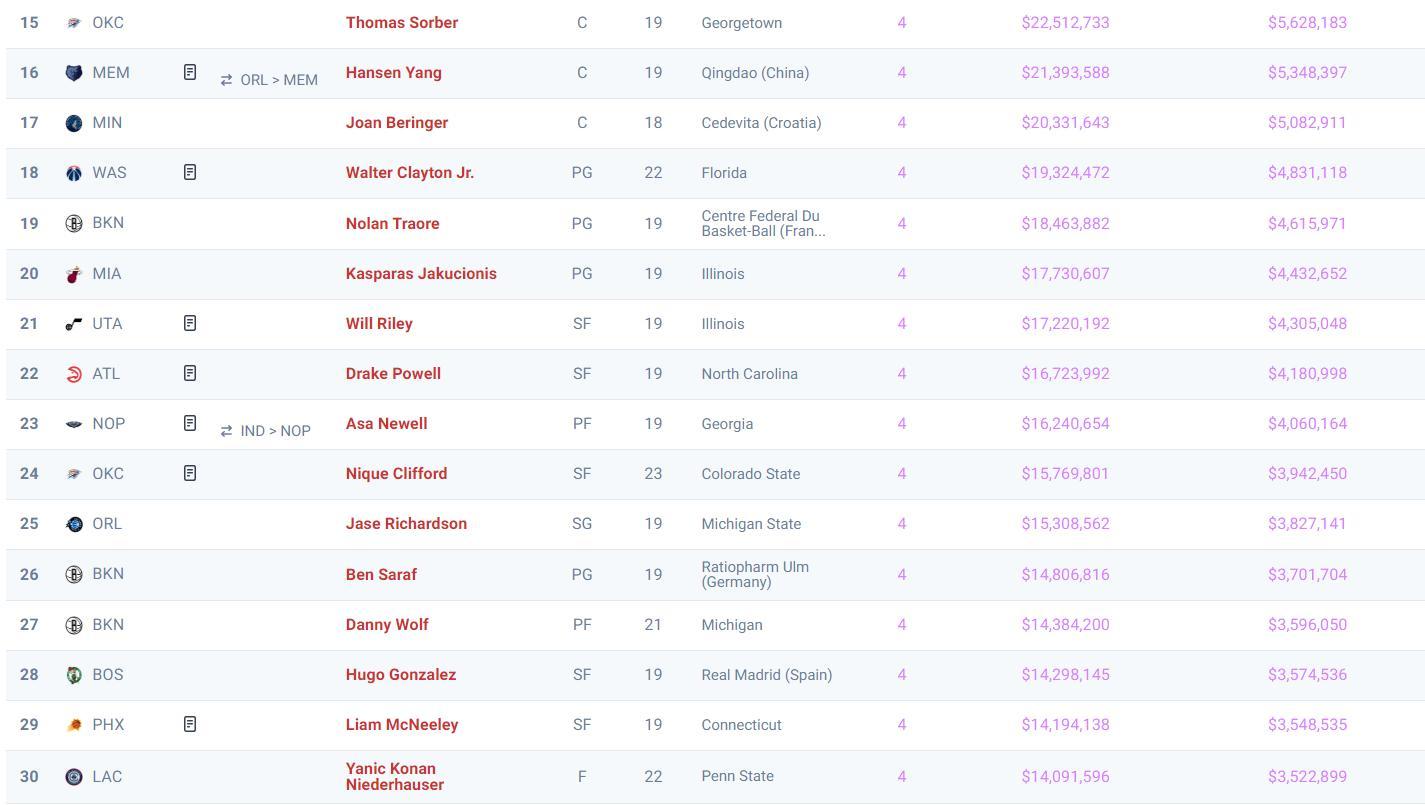
Task: Open Thomas Sorber's player page
Action: 402,22
